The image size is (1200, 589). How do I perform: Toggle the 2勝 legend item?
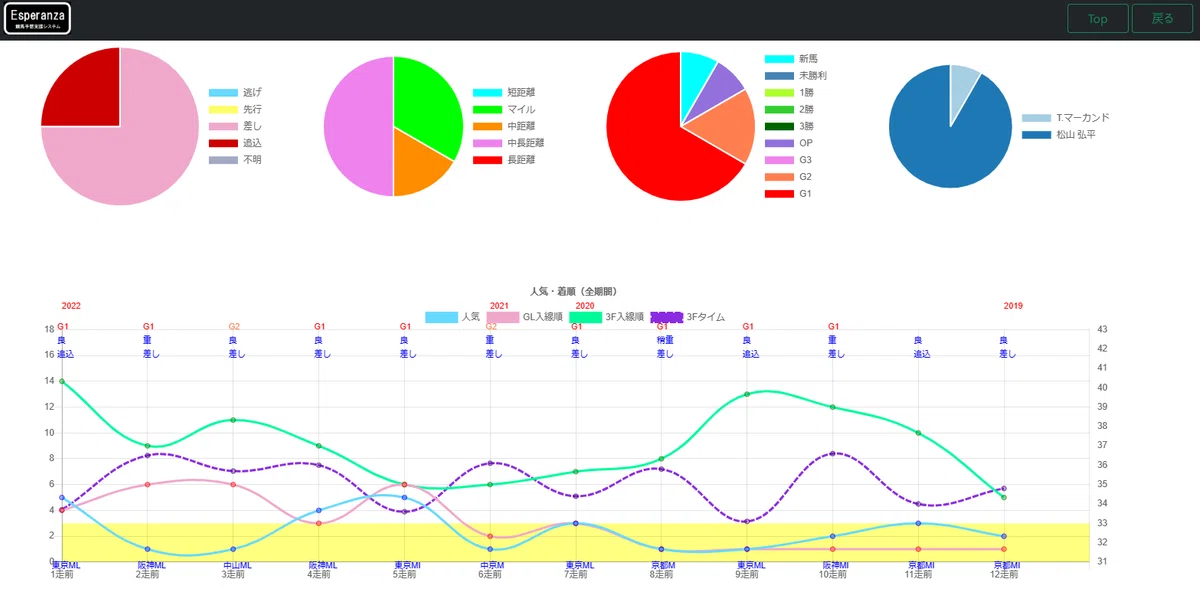tap(789, 109)
